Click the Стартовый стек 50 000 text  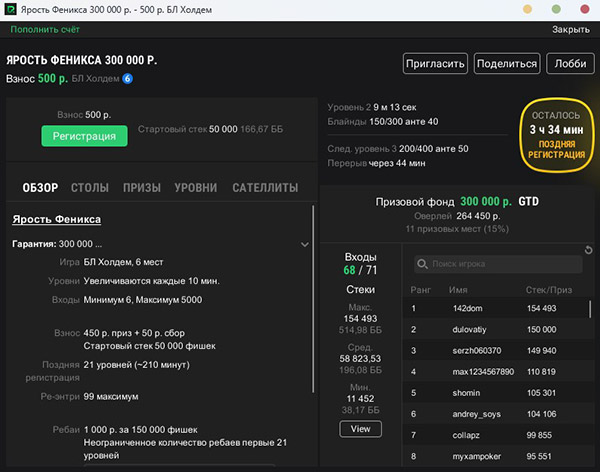point(188,129)
